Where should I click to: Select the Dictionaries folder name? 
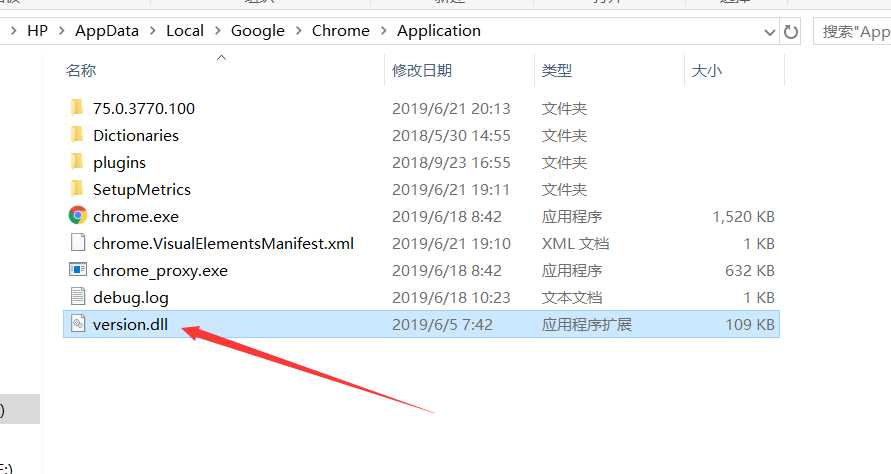136,135
